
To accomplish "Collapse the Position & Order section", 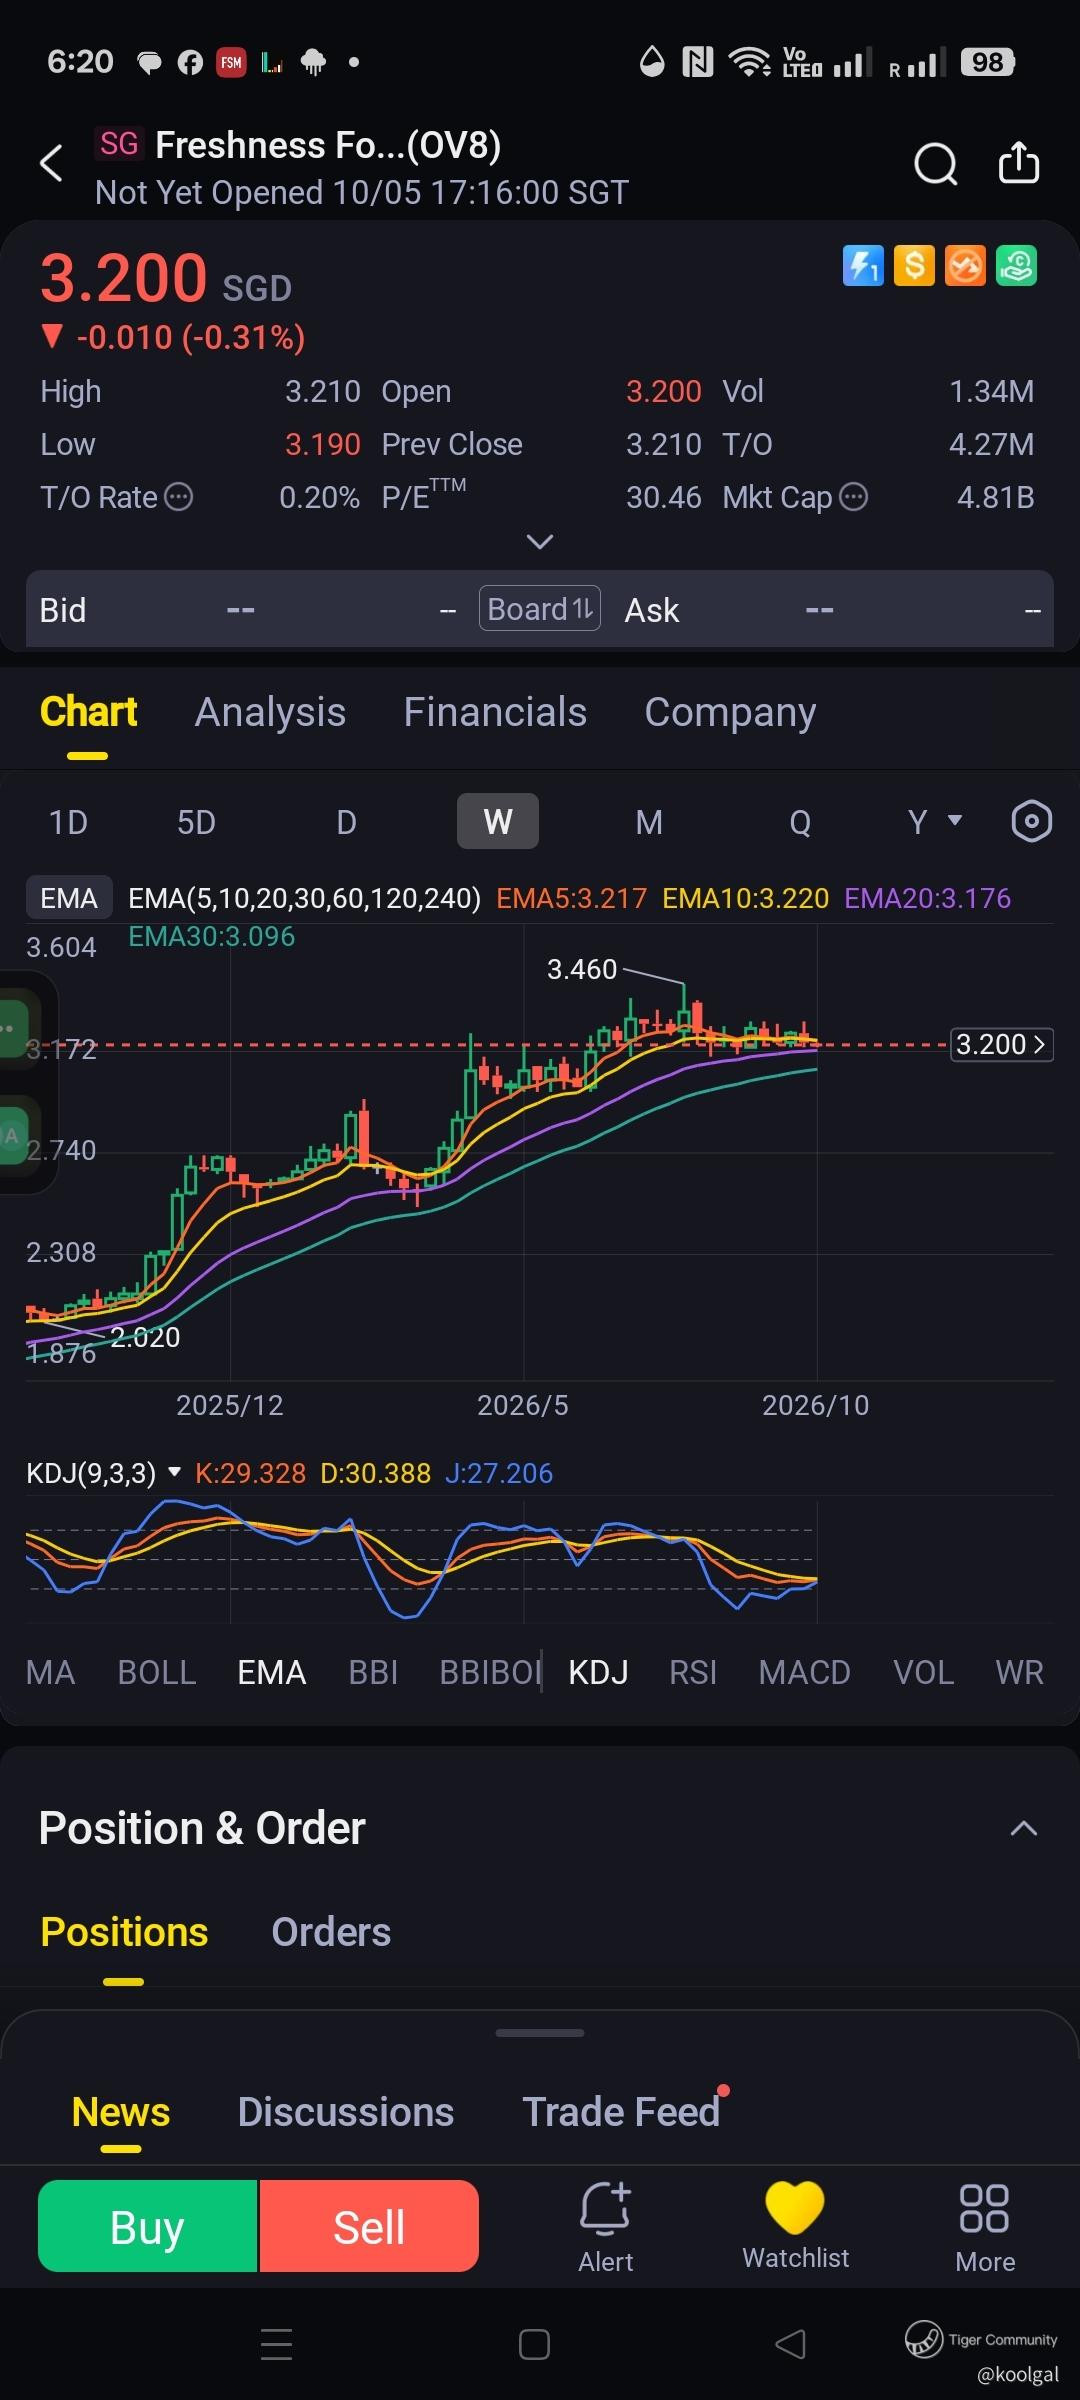I will (1023, 1828).
